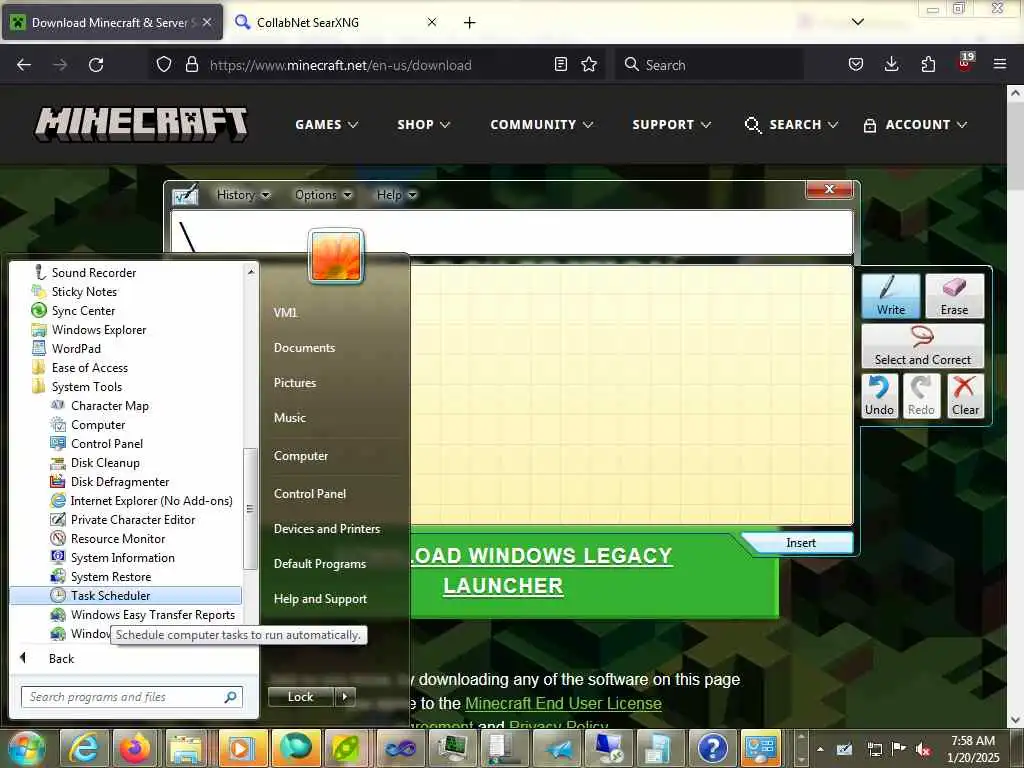The width and height of the screenshot is (1024, 768).
Task: Open Default Programs
Action: (319, 564)
